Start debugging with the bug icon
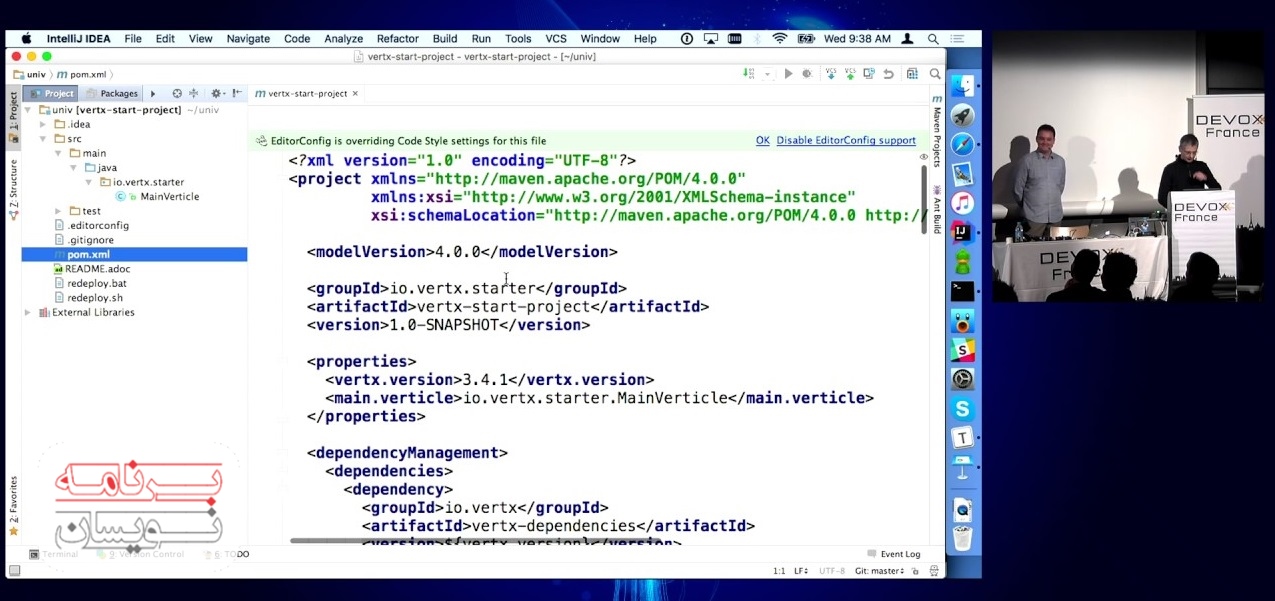The height and width of the screenshot is (601, 1275). pos(807,74)
